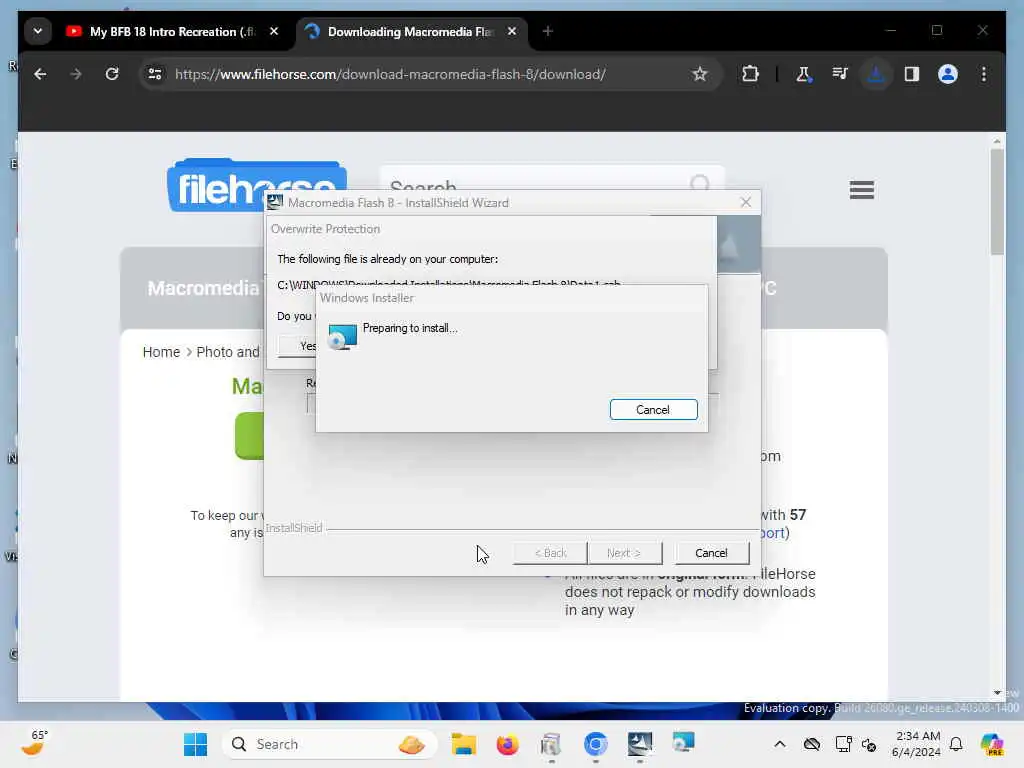Expand the tab search dropdown arrow
The width and height of the screenshot is (1024, 768).
pyautogui.click(x=38, y=31)
